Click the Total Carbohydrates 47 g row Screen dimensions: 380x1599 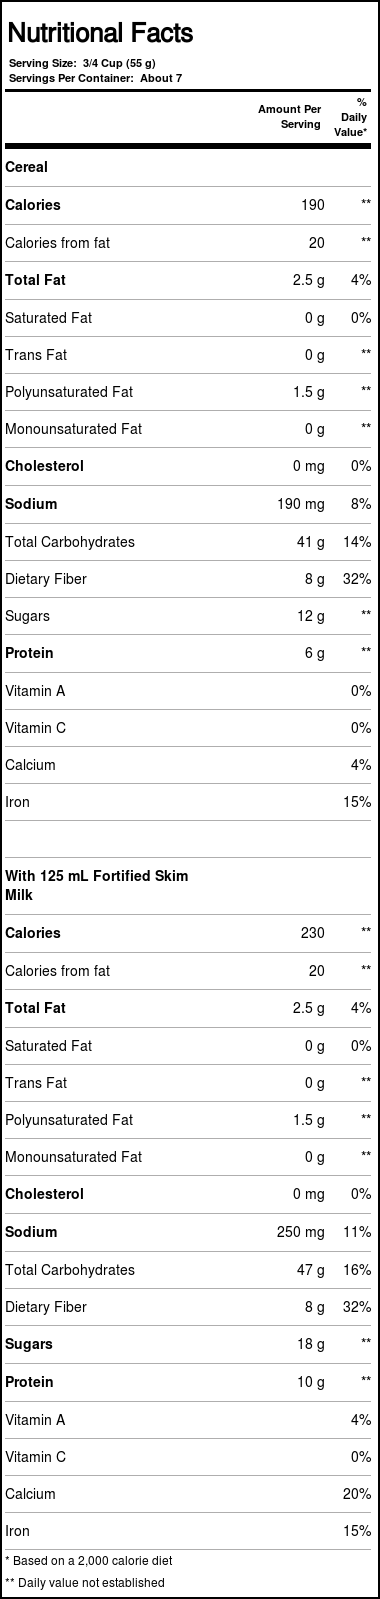pos(190,1270)
